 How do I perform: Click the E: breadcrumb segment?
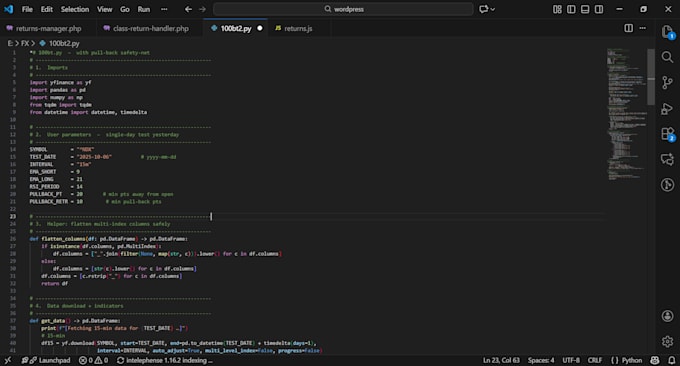pyautogui.click(x=10, y=43)
